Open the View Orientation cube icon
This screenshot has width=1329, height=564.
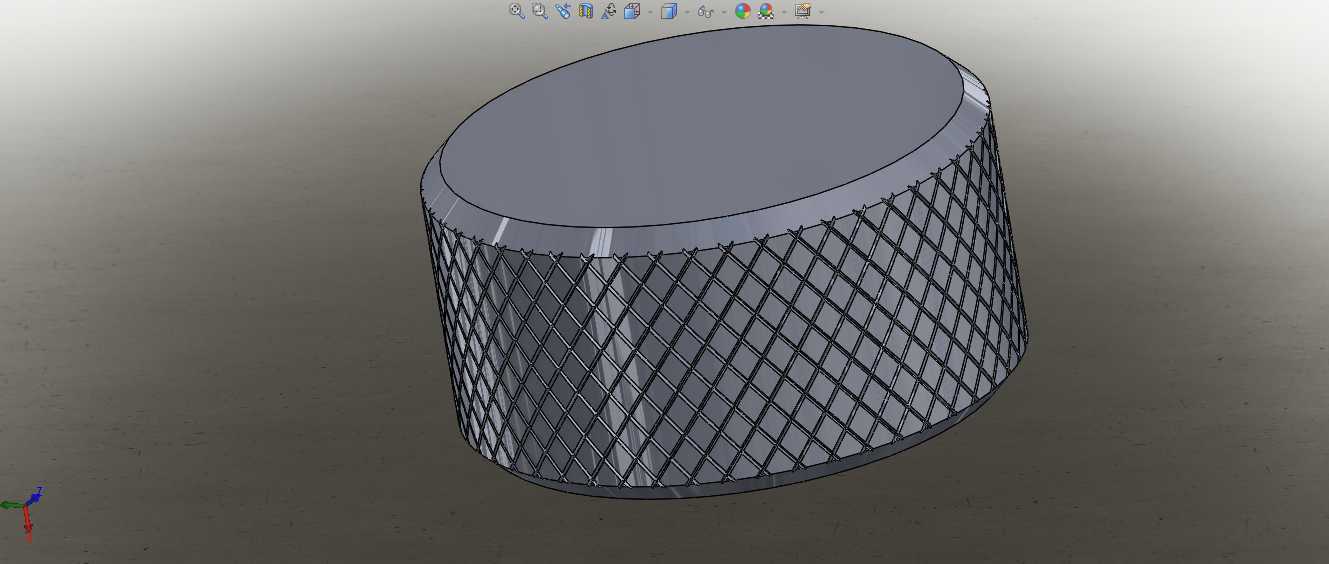click(x=632, y=11)
